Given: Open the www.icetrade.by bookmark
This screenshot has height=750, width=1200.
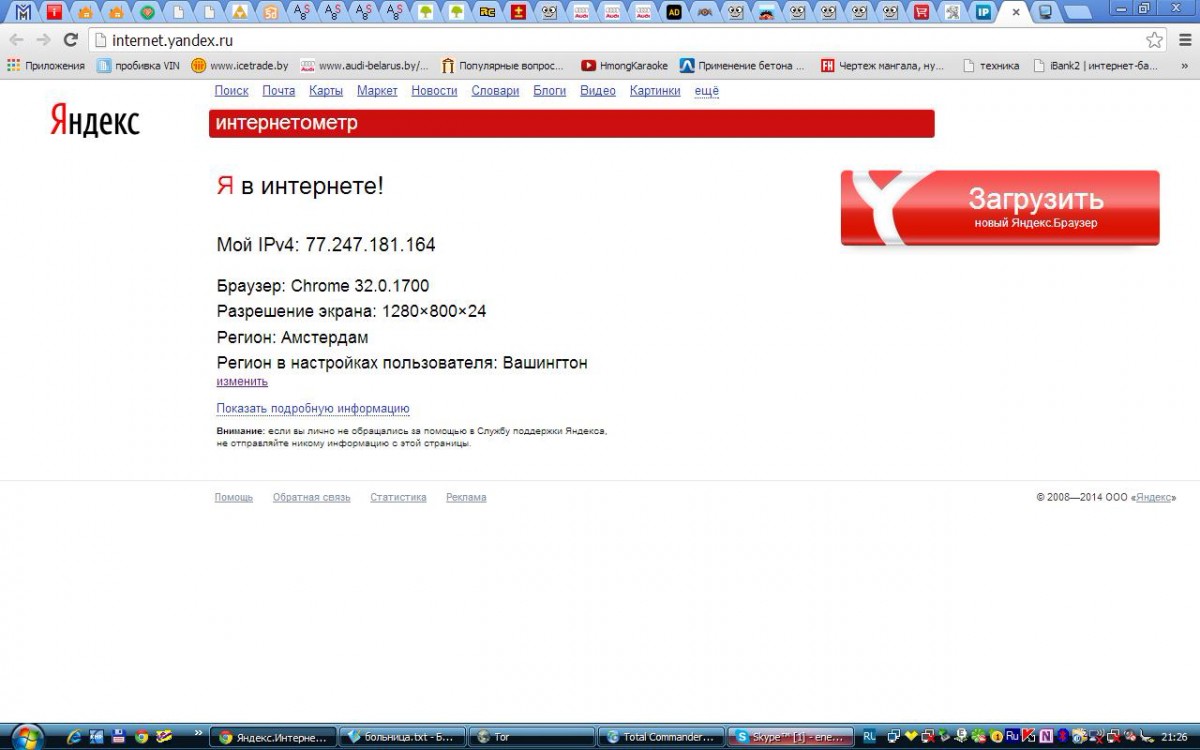Looking at the screenshot, I should [x=240, y=66].
